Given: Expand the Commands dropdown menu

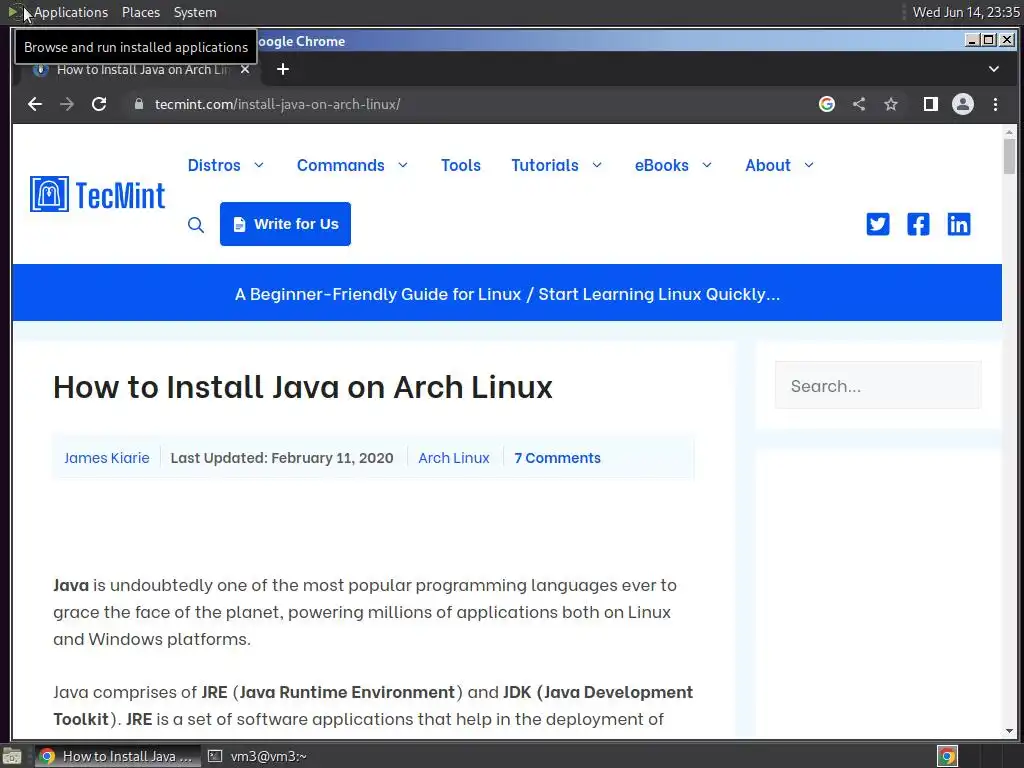Looking at the screenshot, I should pos(352,165).
